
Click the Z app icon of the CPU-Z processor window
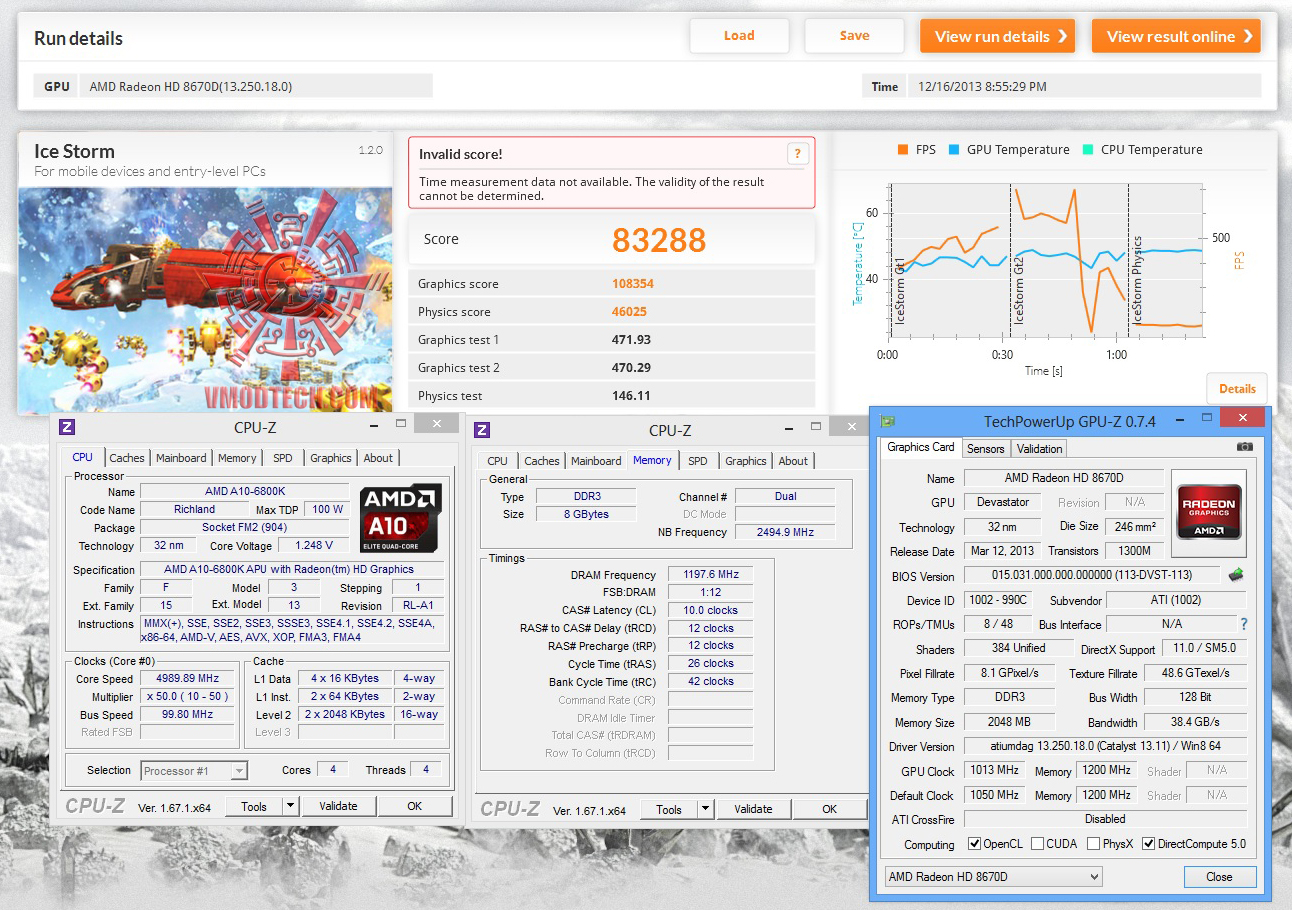(x=67, y=427)
